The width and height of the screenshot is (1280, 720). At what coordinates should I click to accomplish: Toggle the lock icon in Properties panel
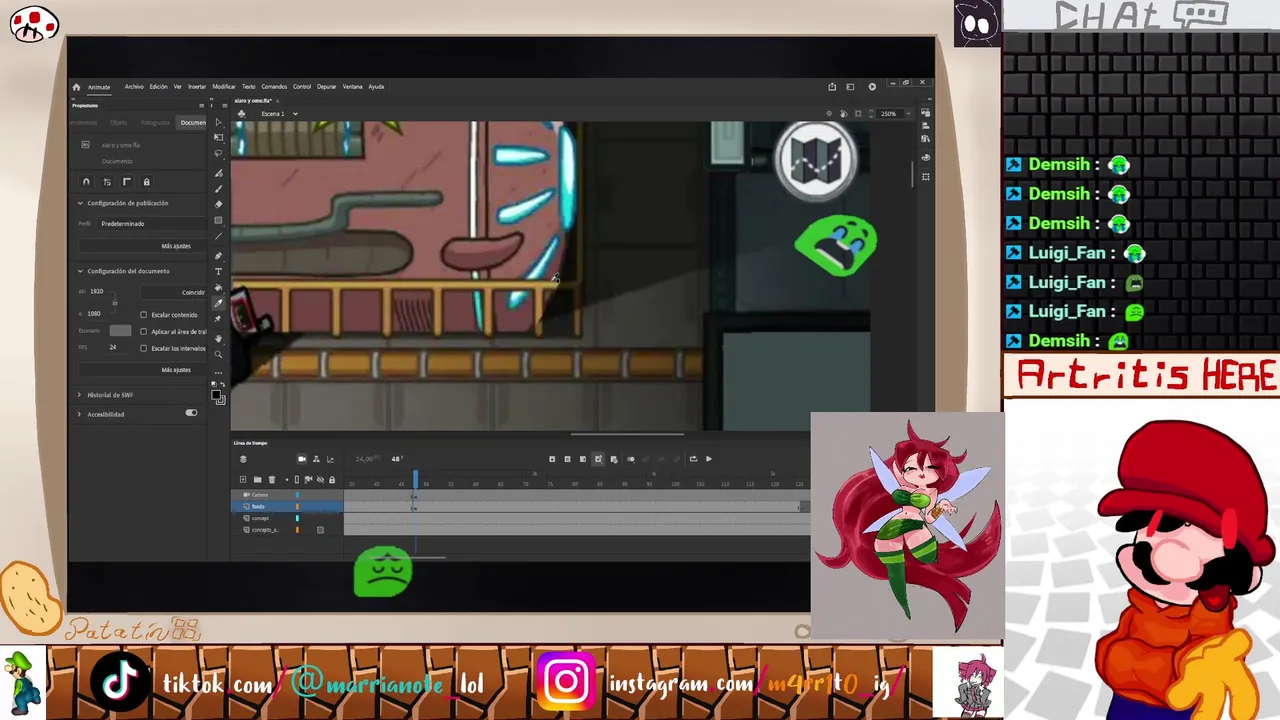pyautogui.click(x=146, y=182)
